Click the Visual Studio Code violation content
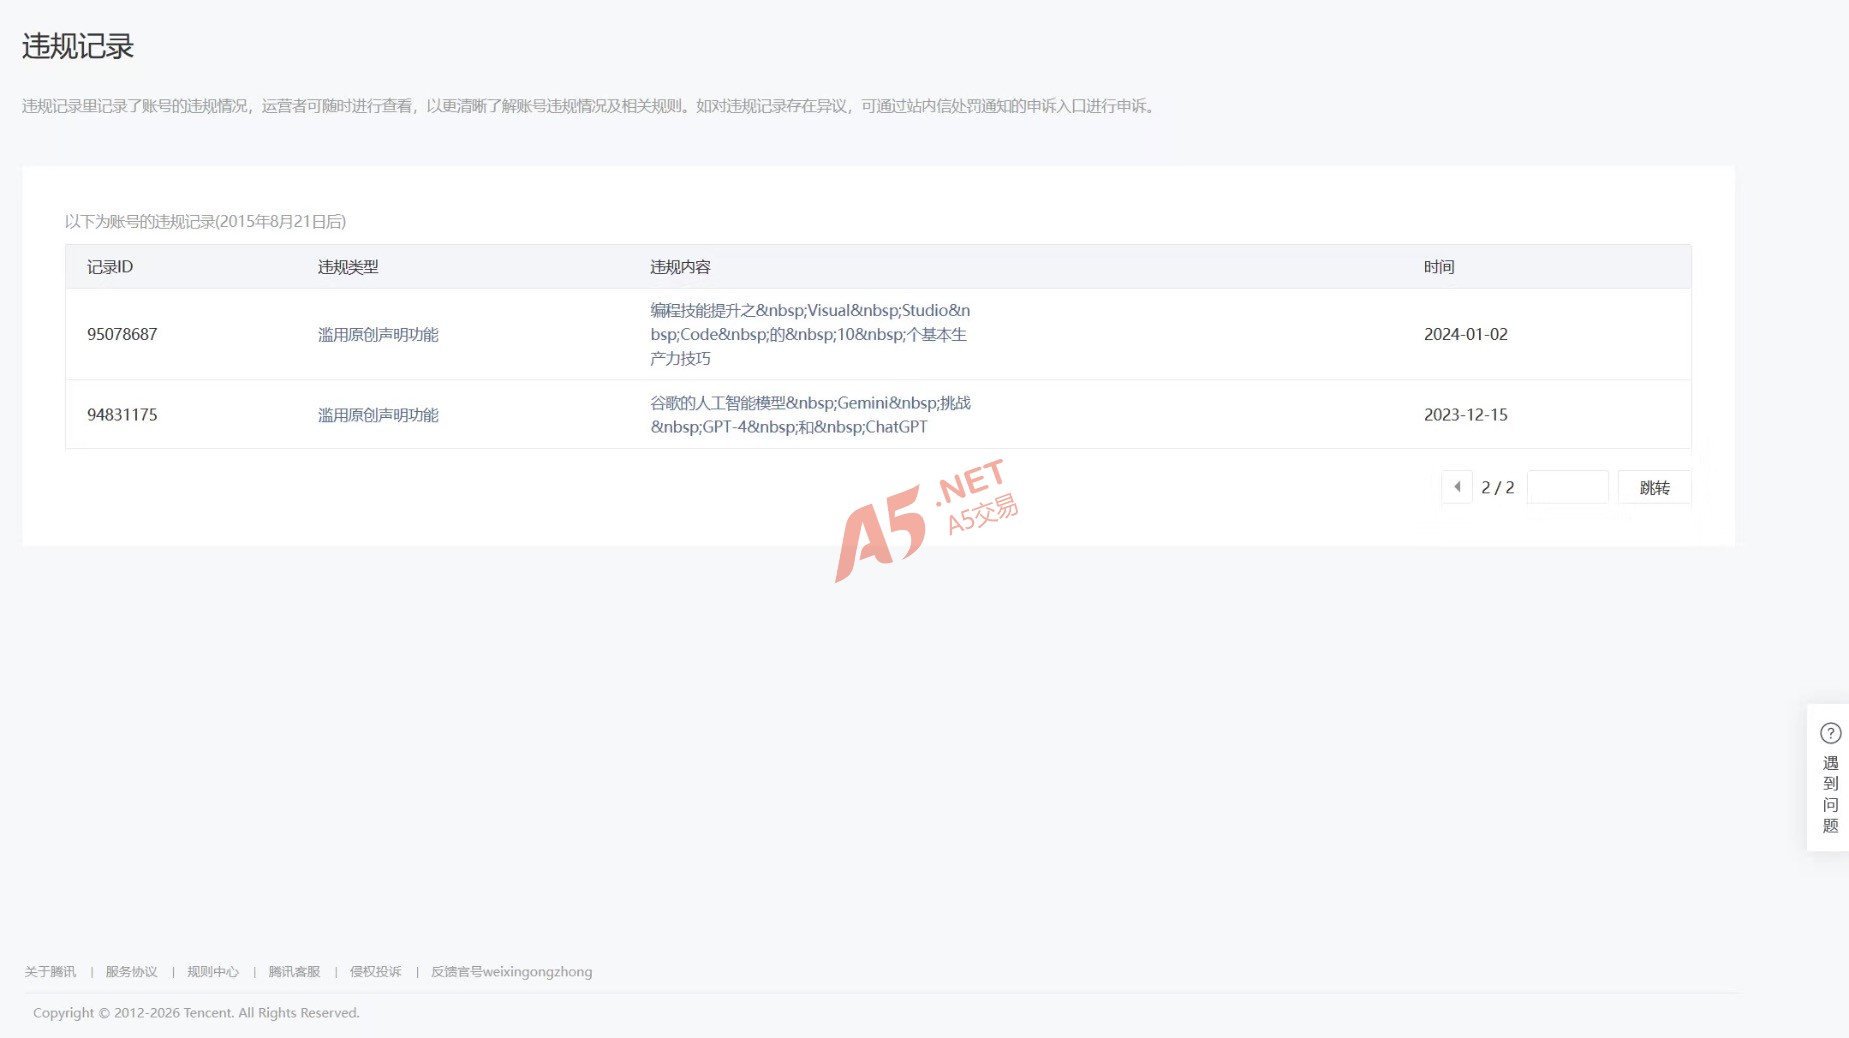This screenshot has width=1849, height=1038. [810, 334]
